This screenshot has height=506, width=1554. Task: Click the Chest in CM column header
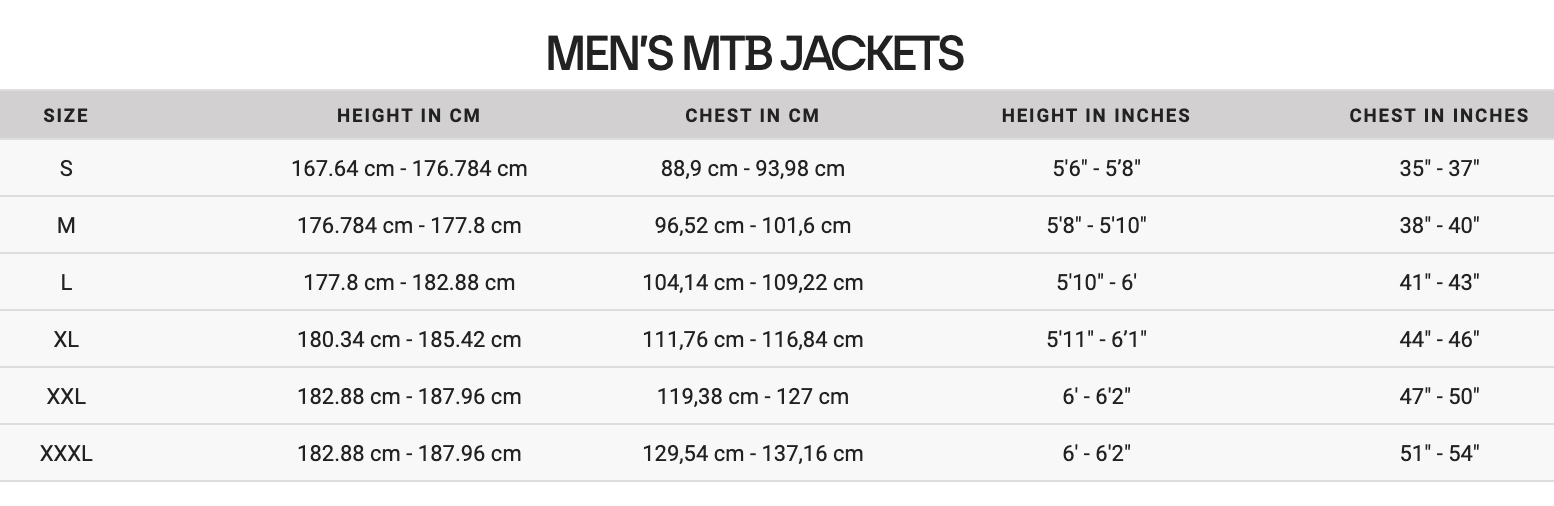(x=752, y=116)
